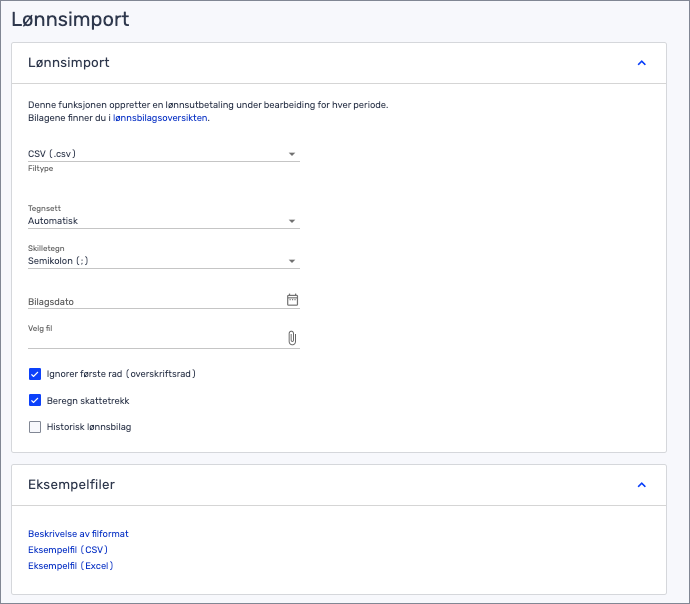Collapse the Lønnsimport panel with its chevron

642,63
